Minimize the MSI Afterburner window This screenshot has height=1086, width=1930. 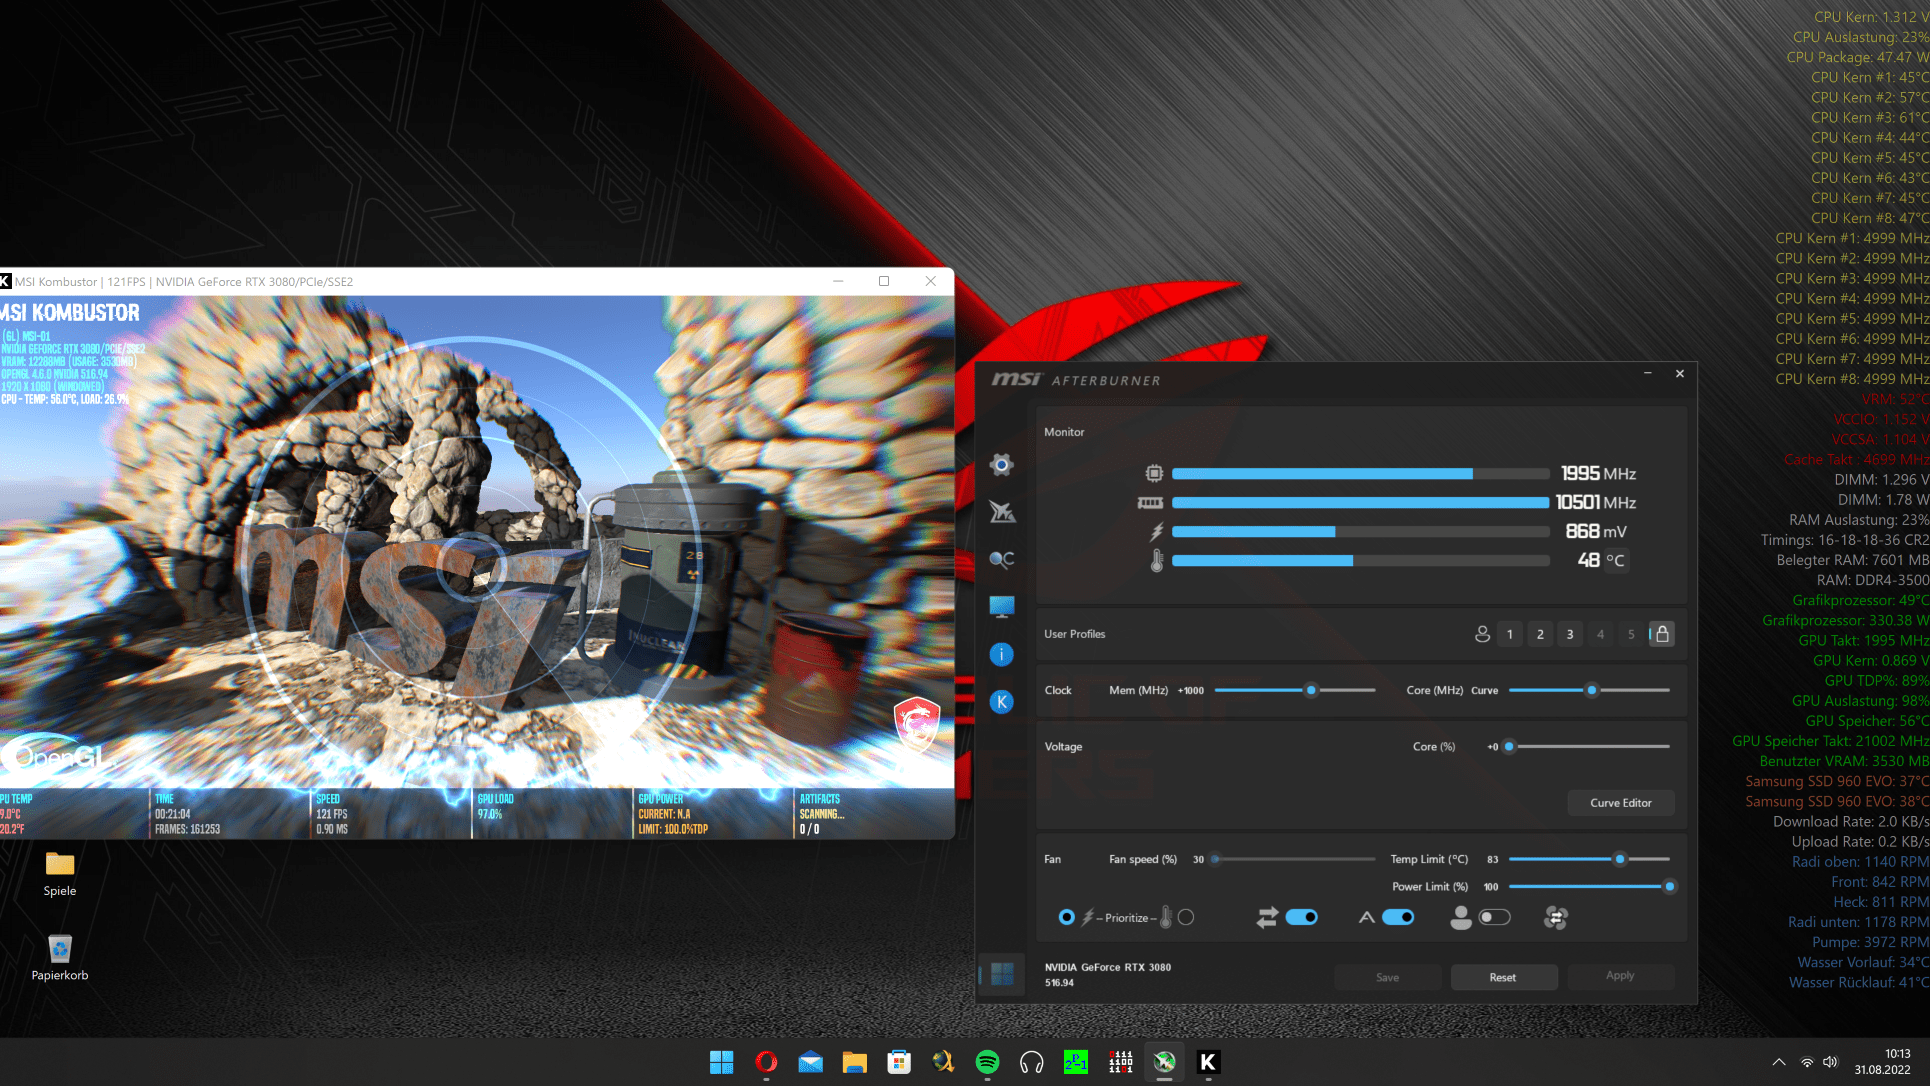coord(1647,373)
